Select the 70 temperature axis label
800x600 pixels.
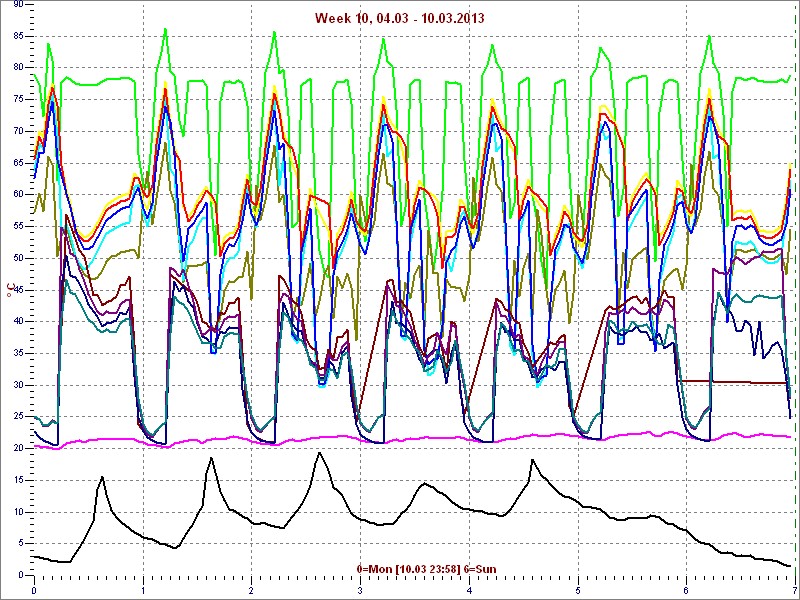[18, 131]
